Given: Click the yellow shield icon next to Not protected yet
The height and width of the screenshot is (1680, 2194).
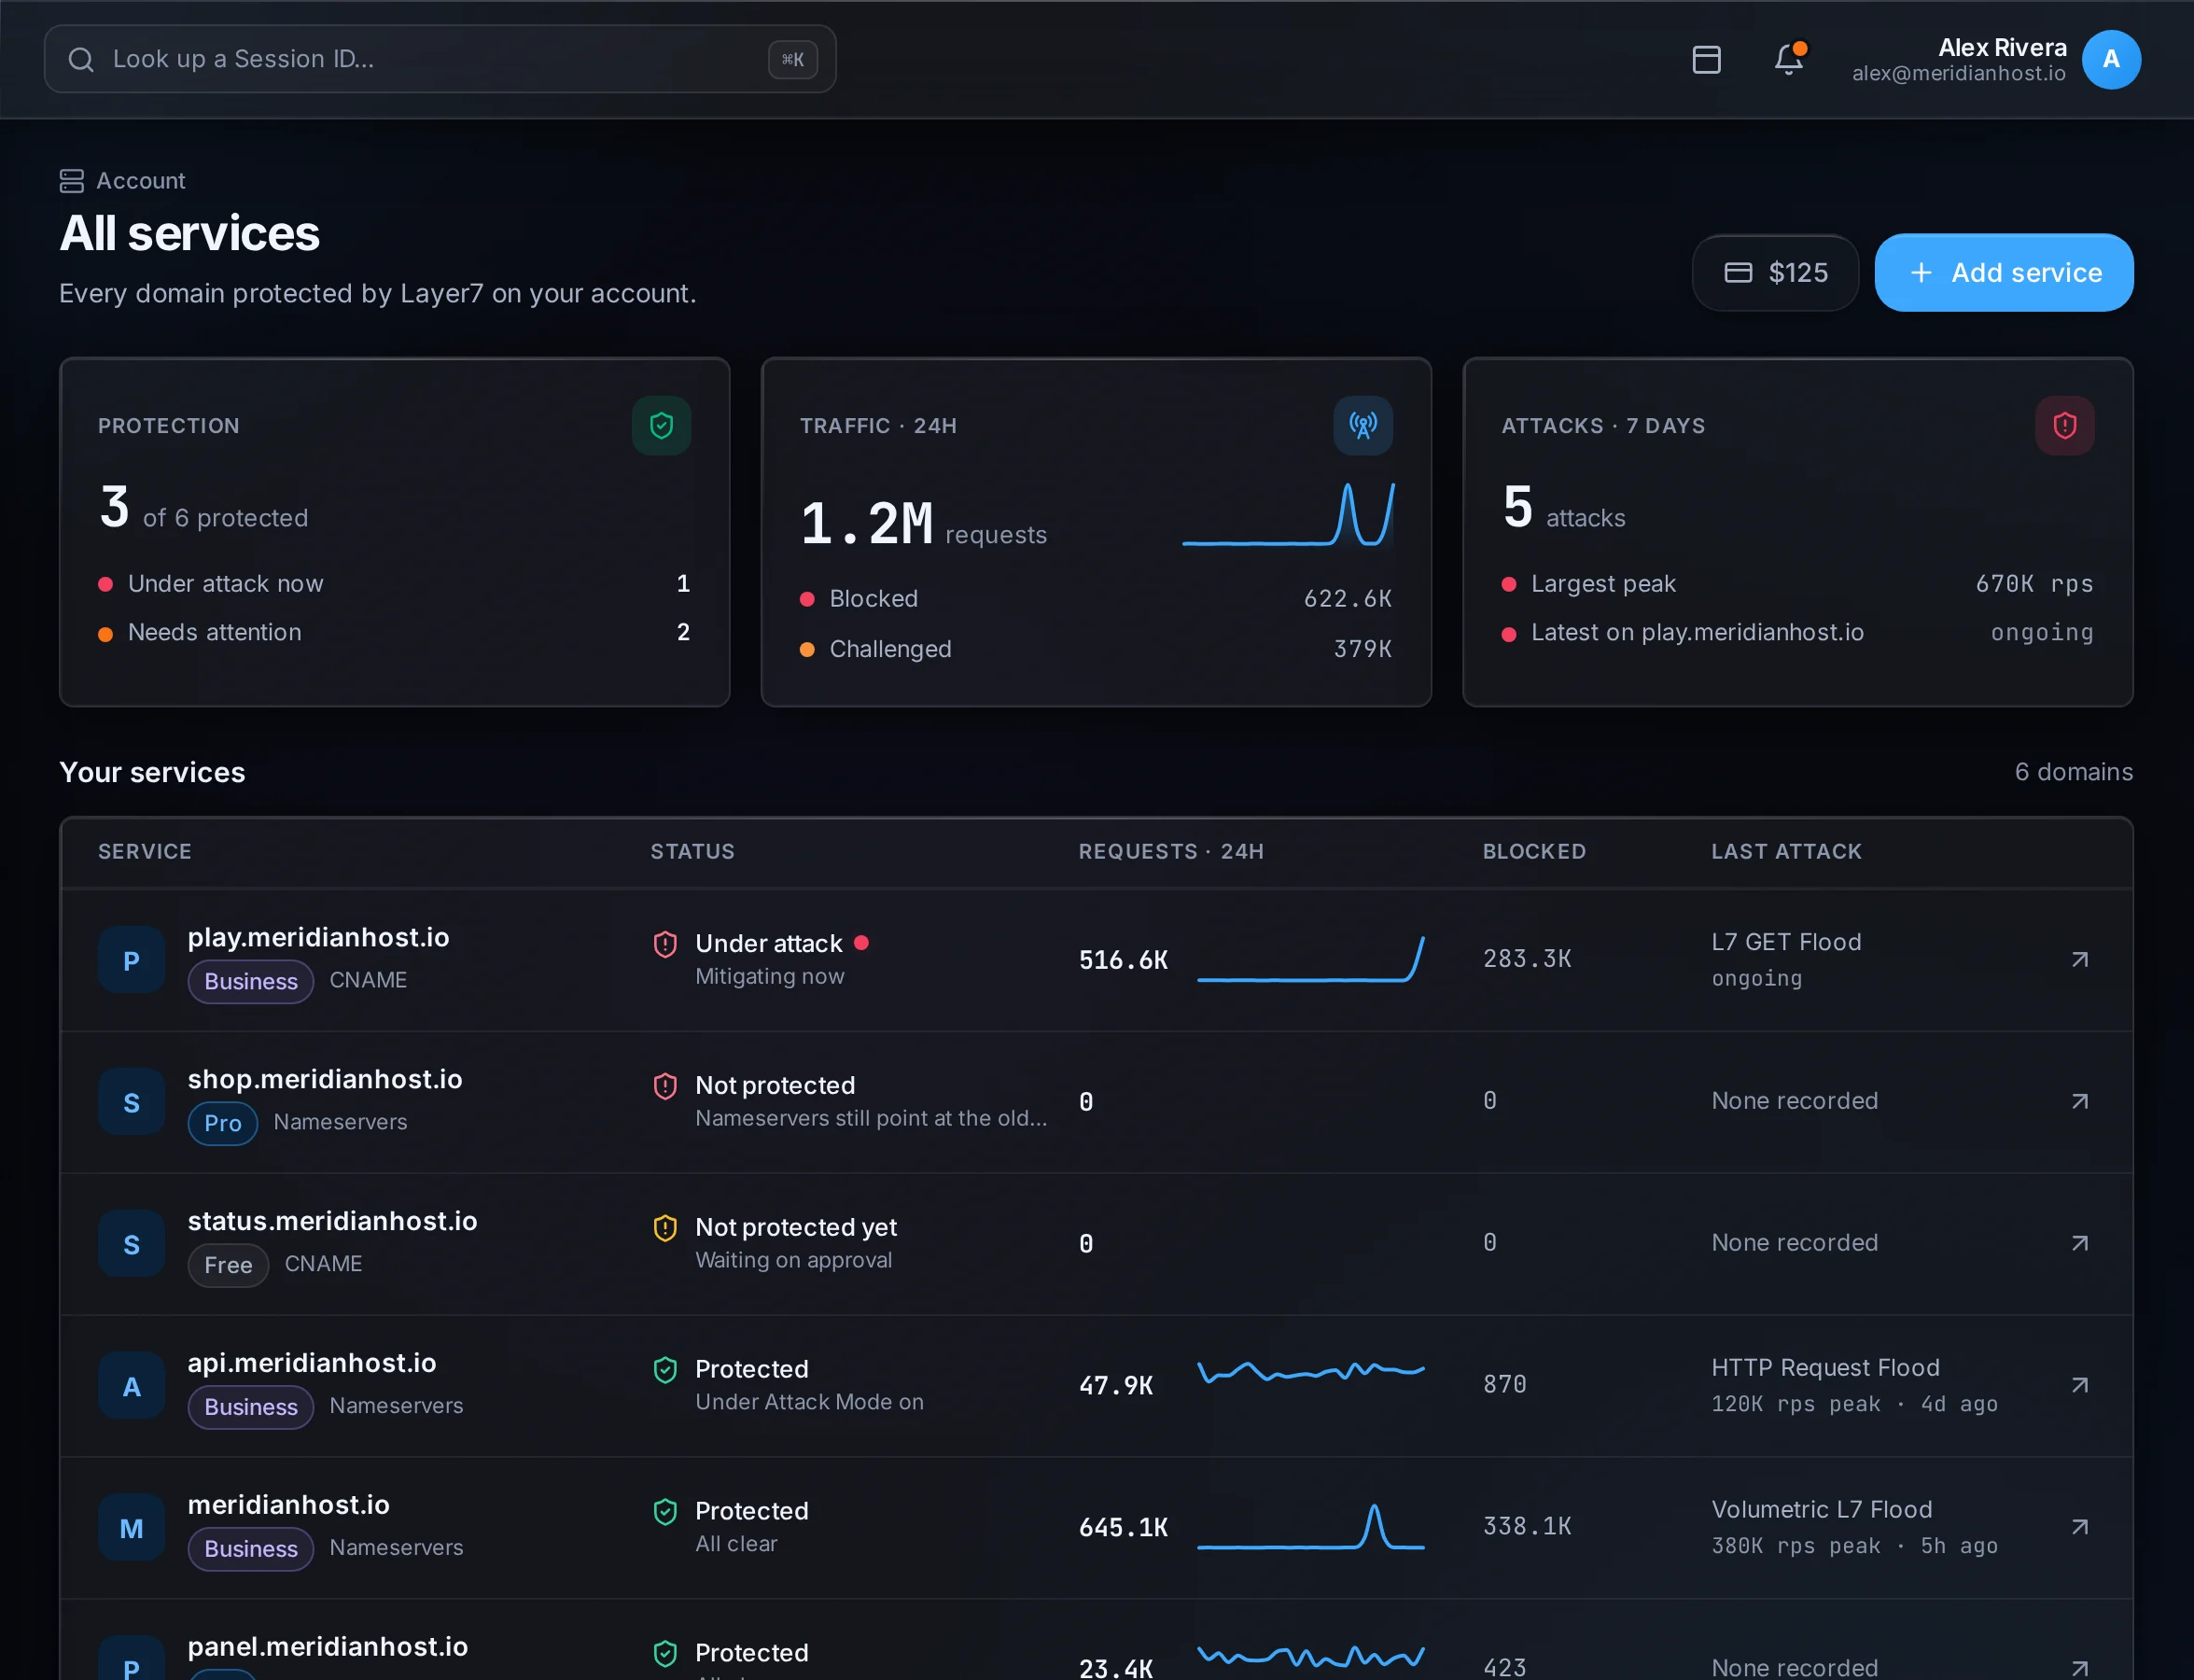Looking at the screenshot, I should pyautogui.click(x=665, y=1228).
